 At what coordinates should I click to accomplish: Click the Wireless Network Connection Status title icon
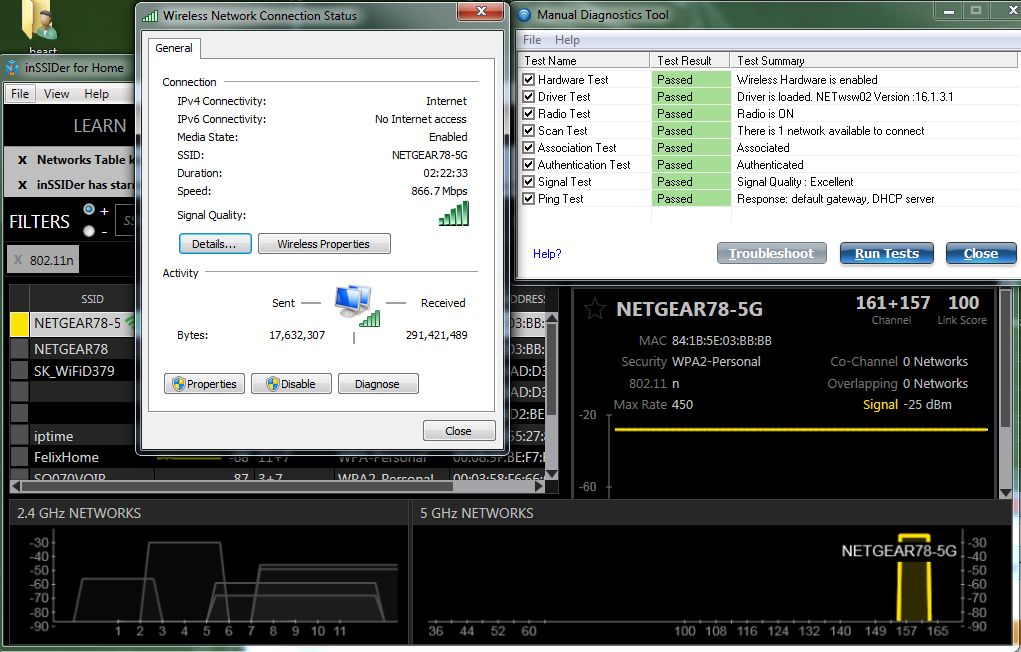click(150, 16)
